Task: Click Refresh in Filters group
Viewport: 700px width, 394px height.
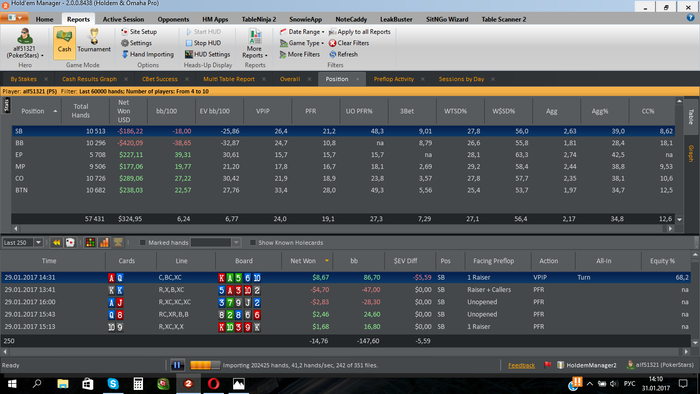Action: tap(343, 54)
